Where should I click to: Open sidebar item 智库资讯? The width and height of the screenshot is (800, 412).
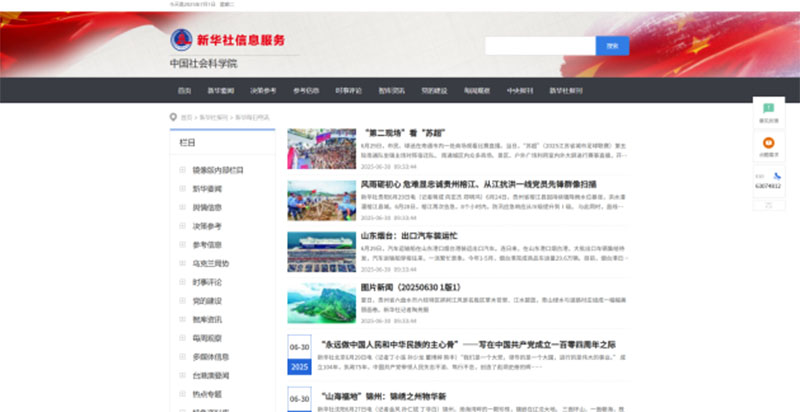pyautogui.click(x=207, y=319)
